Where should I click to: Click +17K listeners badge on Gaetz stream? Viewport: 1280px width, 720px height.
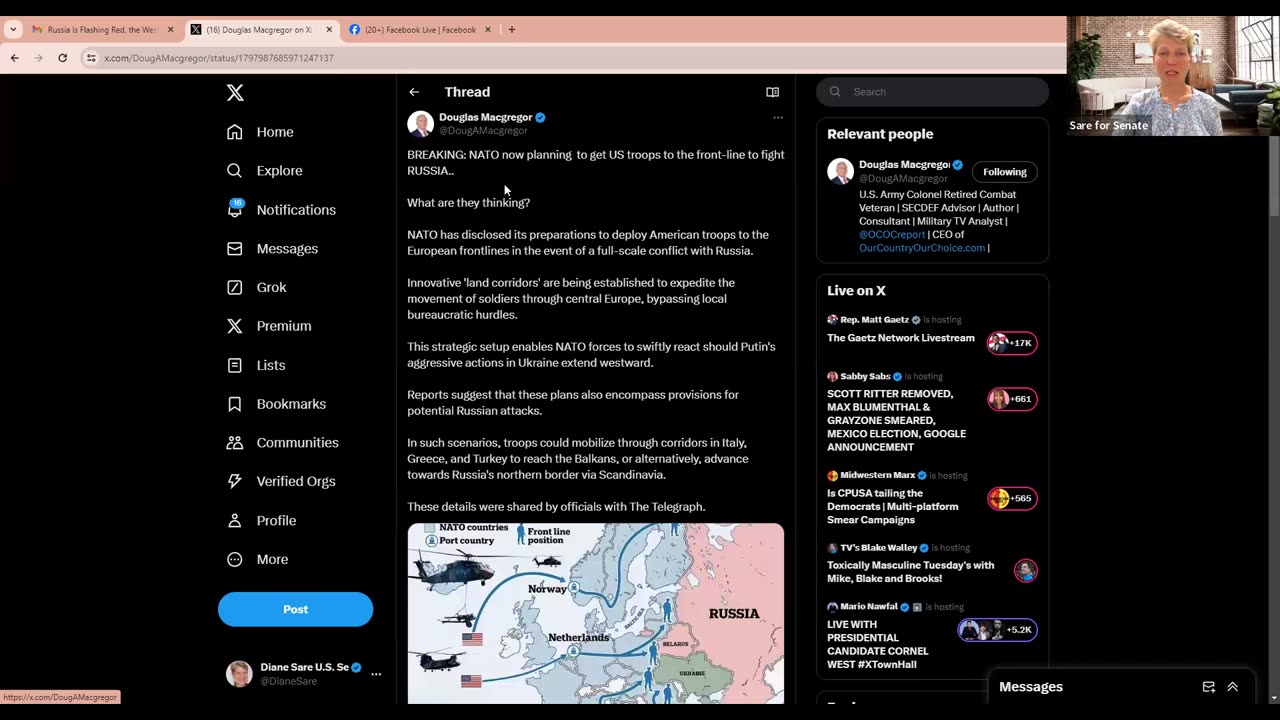(x=1011, y=343)
